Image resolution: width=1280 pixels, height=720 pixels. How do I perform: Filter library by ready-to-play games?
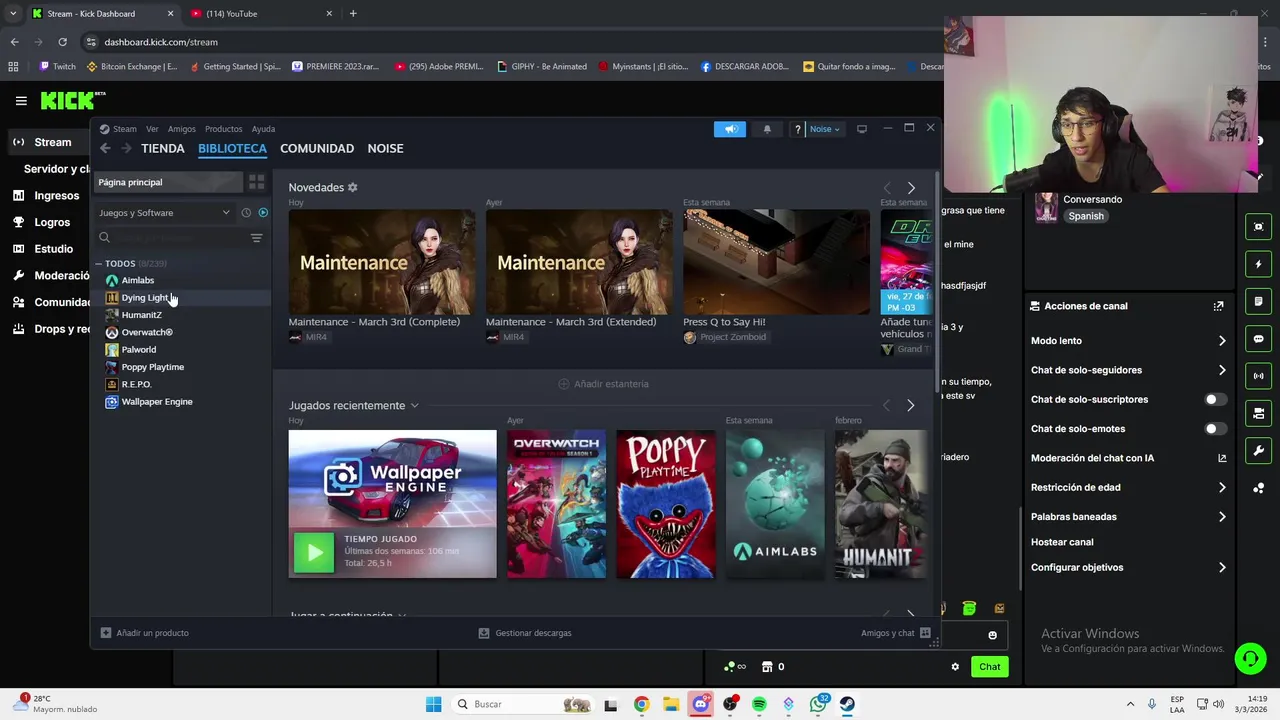tap(263, 213)
